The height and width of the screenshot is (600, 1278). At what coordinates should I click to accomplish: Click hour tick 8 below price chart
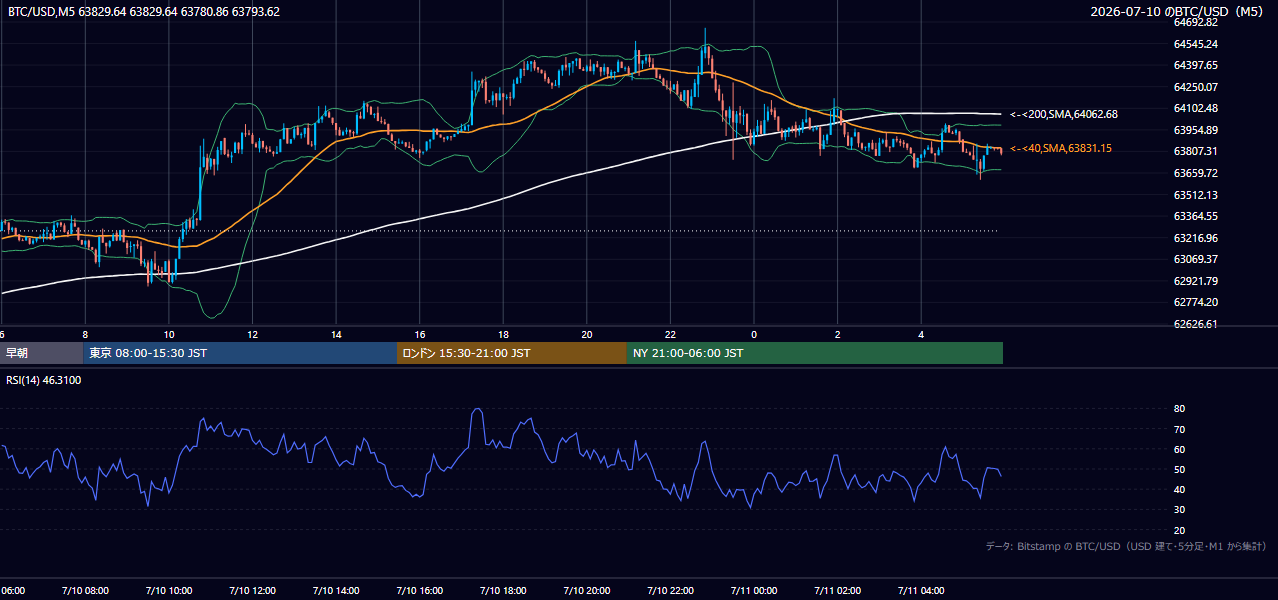tap(85, 335)
